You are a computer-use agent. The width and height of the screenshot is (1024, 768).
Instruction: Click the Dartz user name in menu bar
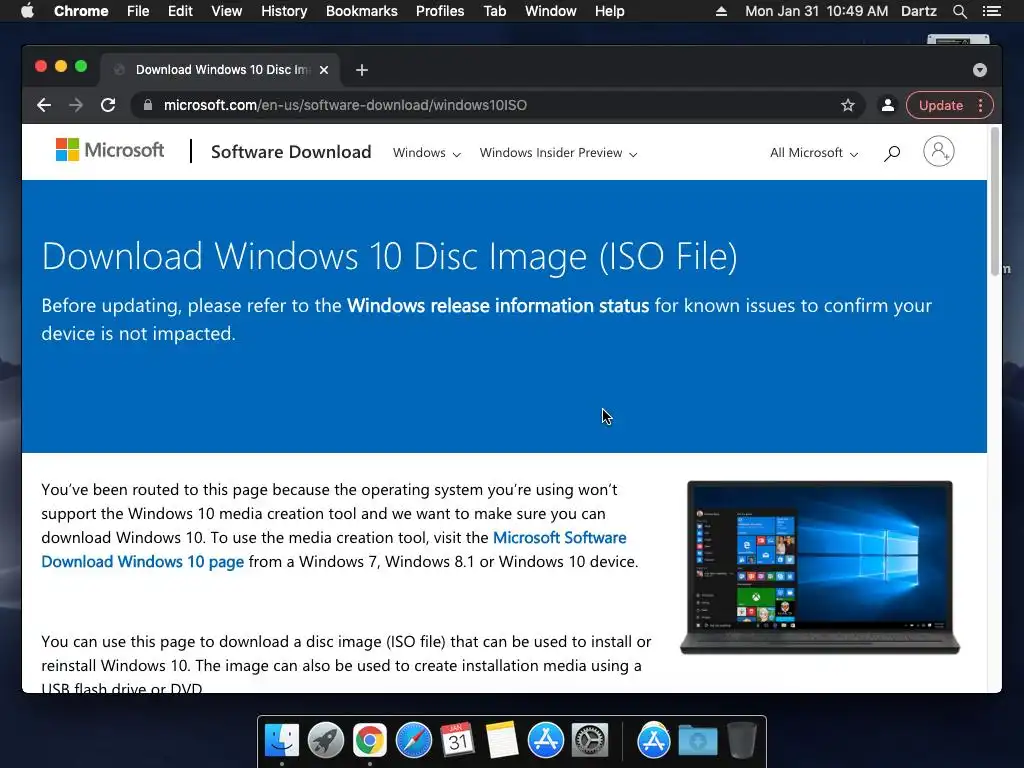point(918,11)
